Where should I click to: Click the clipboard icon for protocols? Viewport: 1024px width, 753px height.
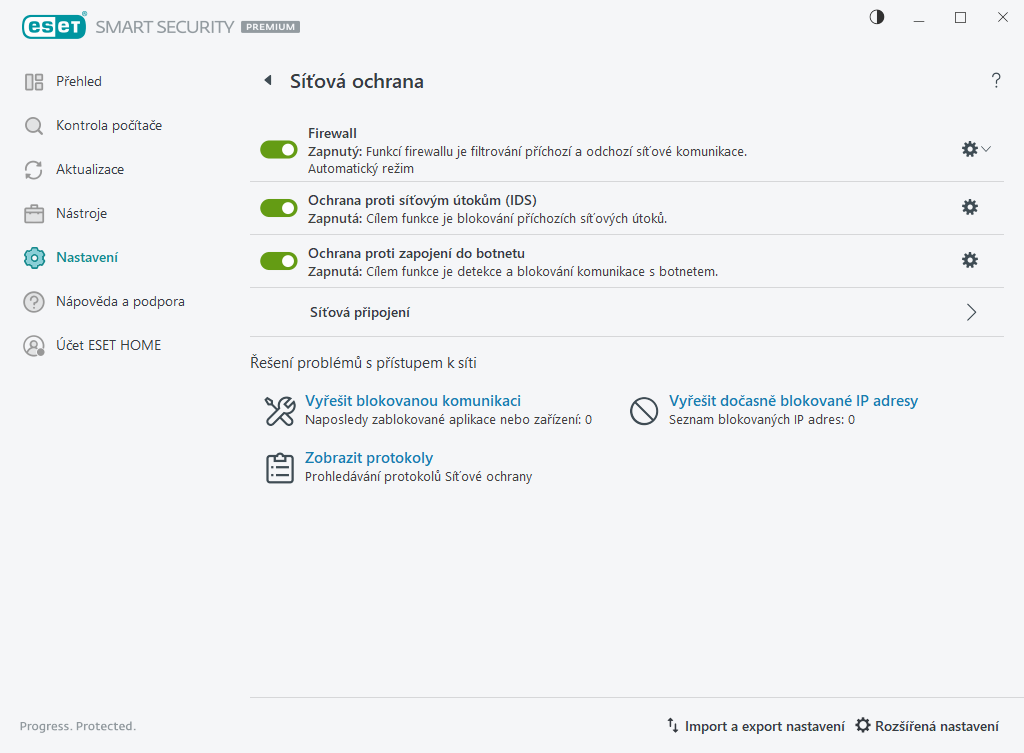(279, 468)
